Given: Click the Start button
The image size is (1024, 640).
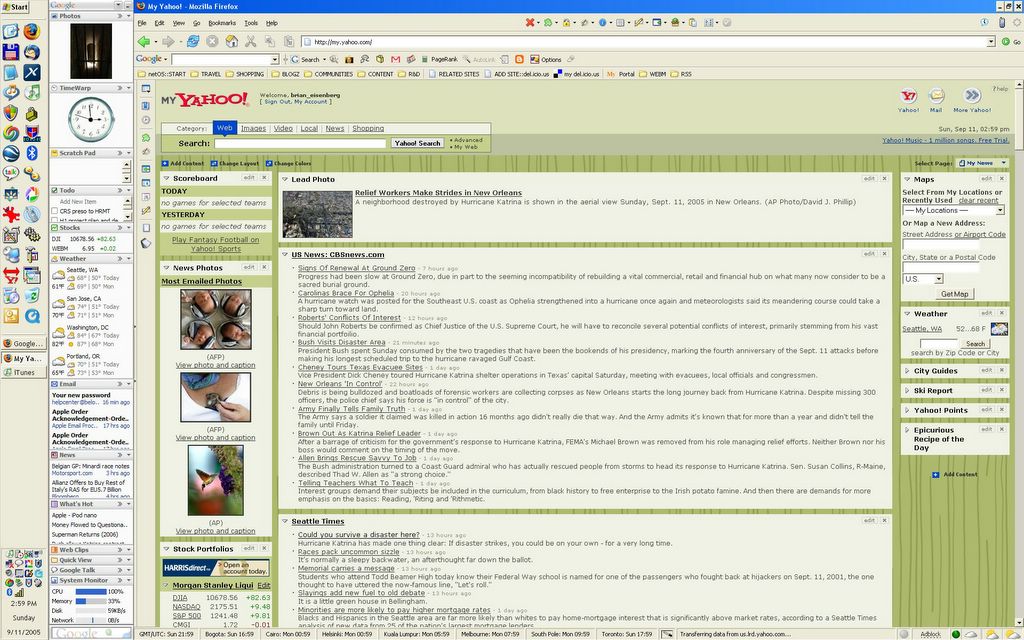Looking at the screenshot, I should point(15,7).
